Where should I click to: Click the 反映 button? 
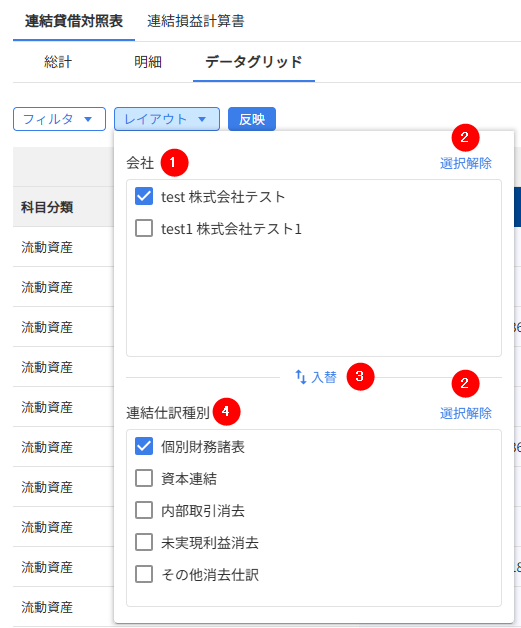[x=252, y=119]
